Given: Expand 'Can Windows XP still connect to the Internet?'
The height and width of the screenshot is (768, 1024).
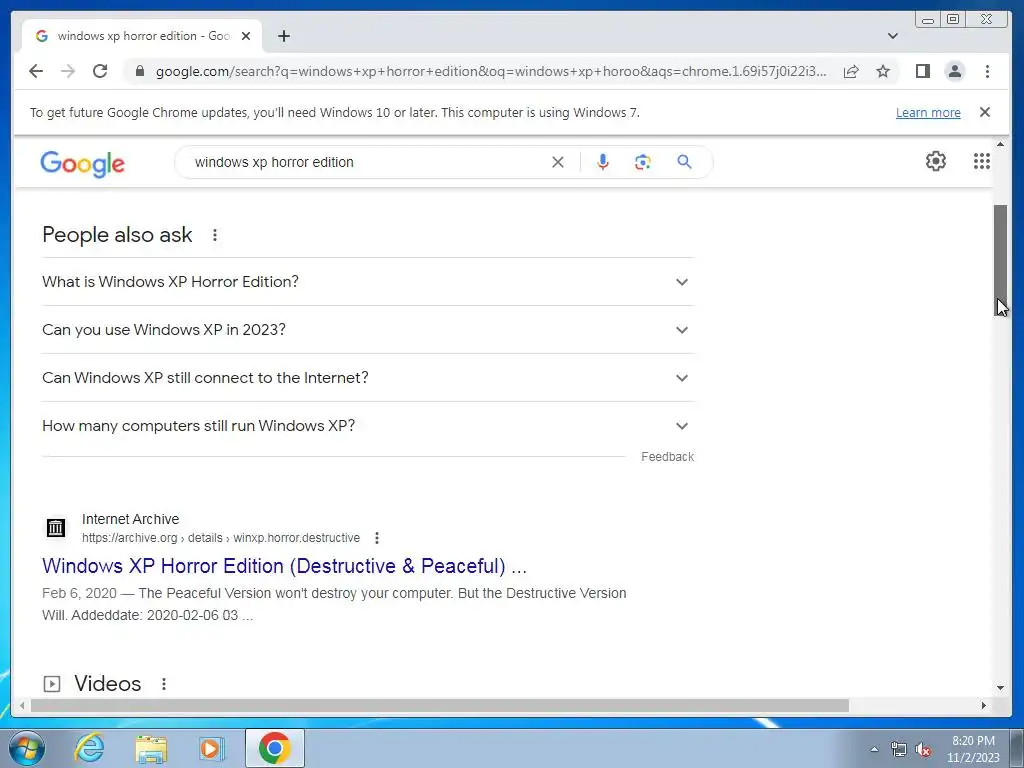Looking at the screenshot, I should (368, 378).
